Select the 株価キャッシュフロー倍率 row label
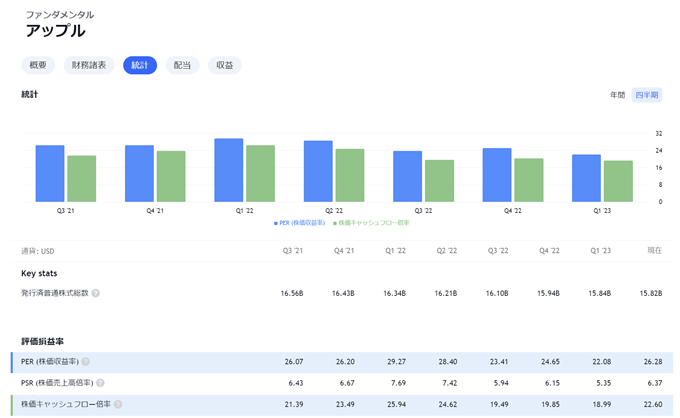The image size is (680, 418). [x=66, y=404]
